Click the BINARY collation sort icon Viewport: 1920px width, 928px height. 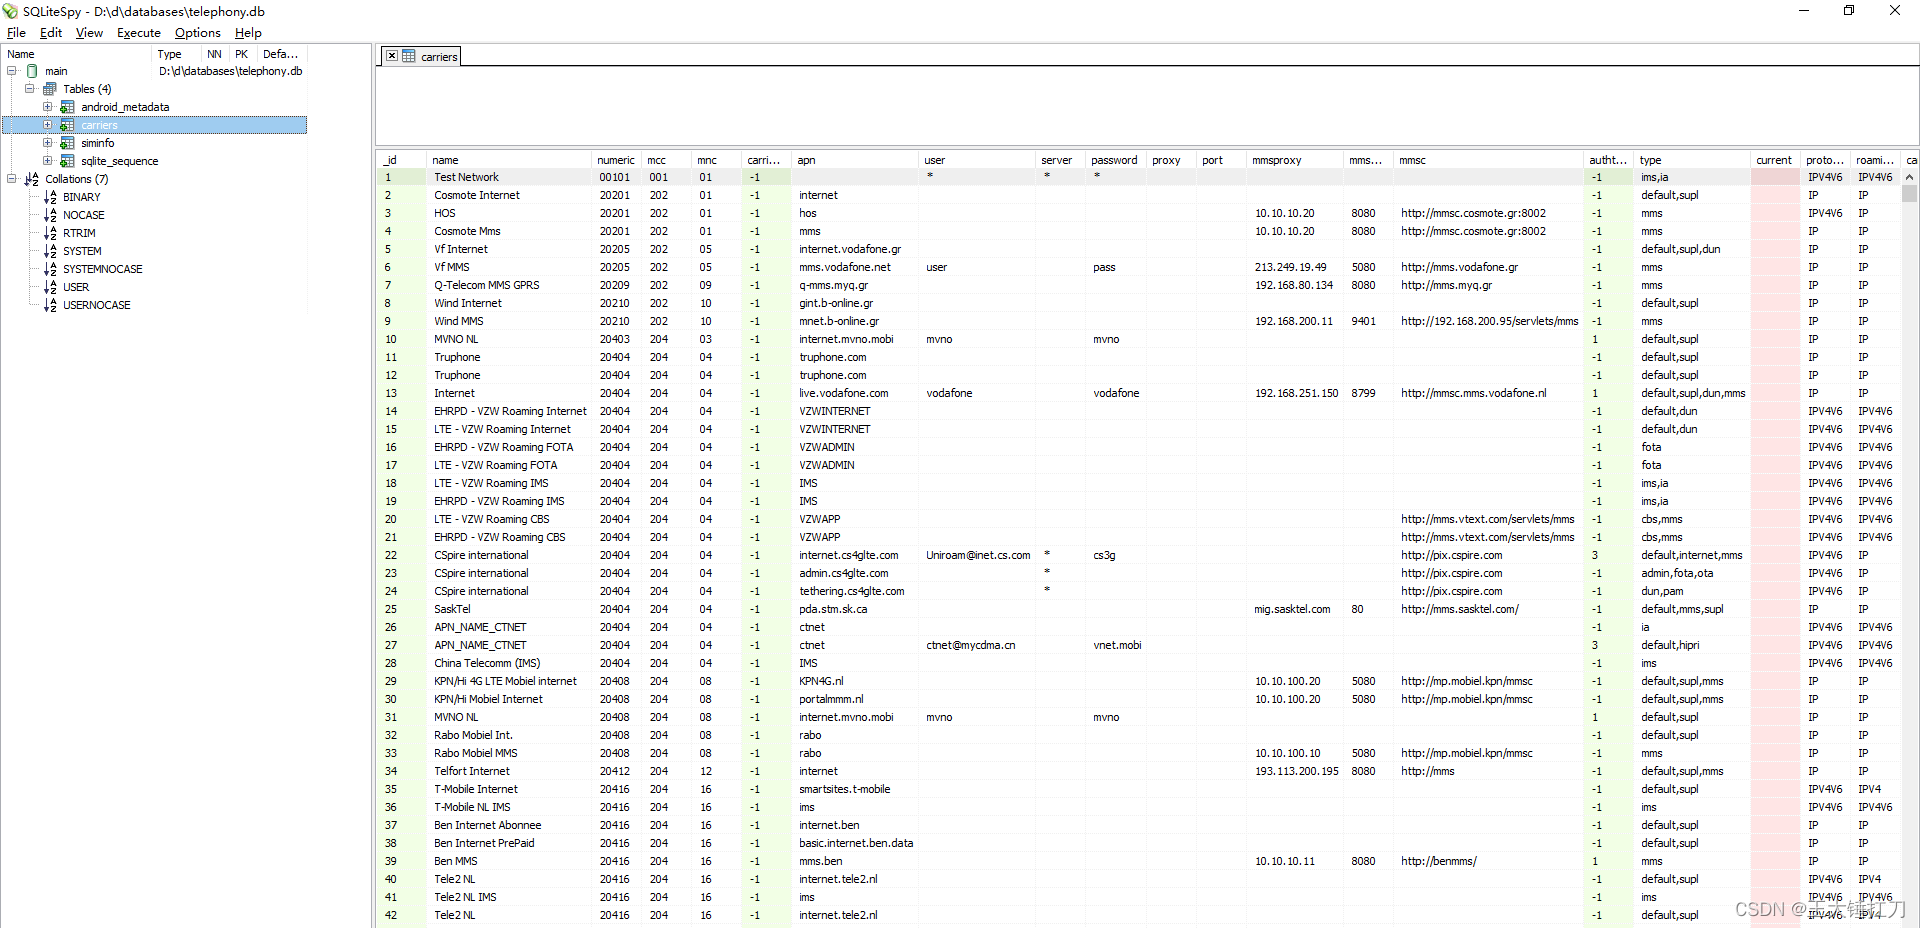coord(50,197)
